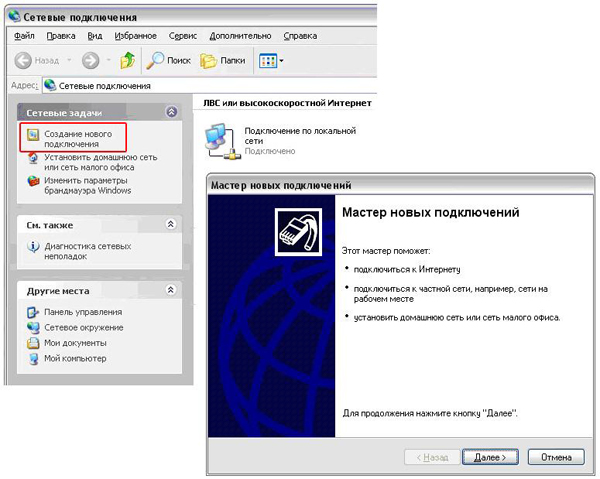Select Подключение по локальной сети icon
The width and height of the screenshot is (600, 479).
tap(223, 141)
